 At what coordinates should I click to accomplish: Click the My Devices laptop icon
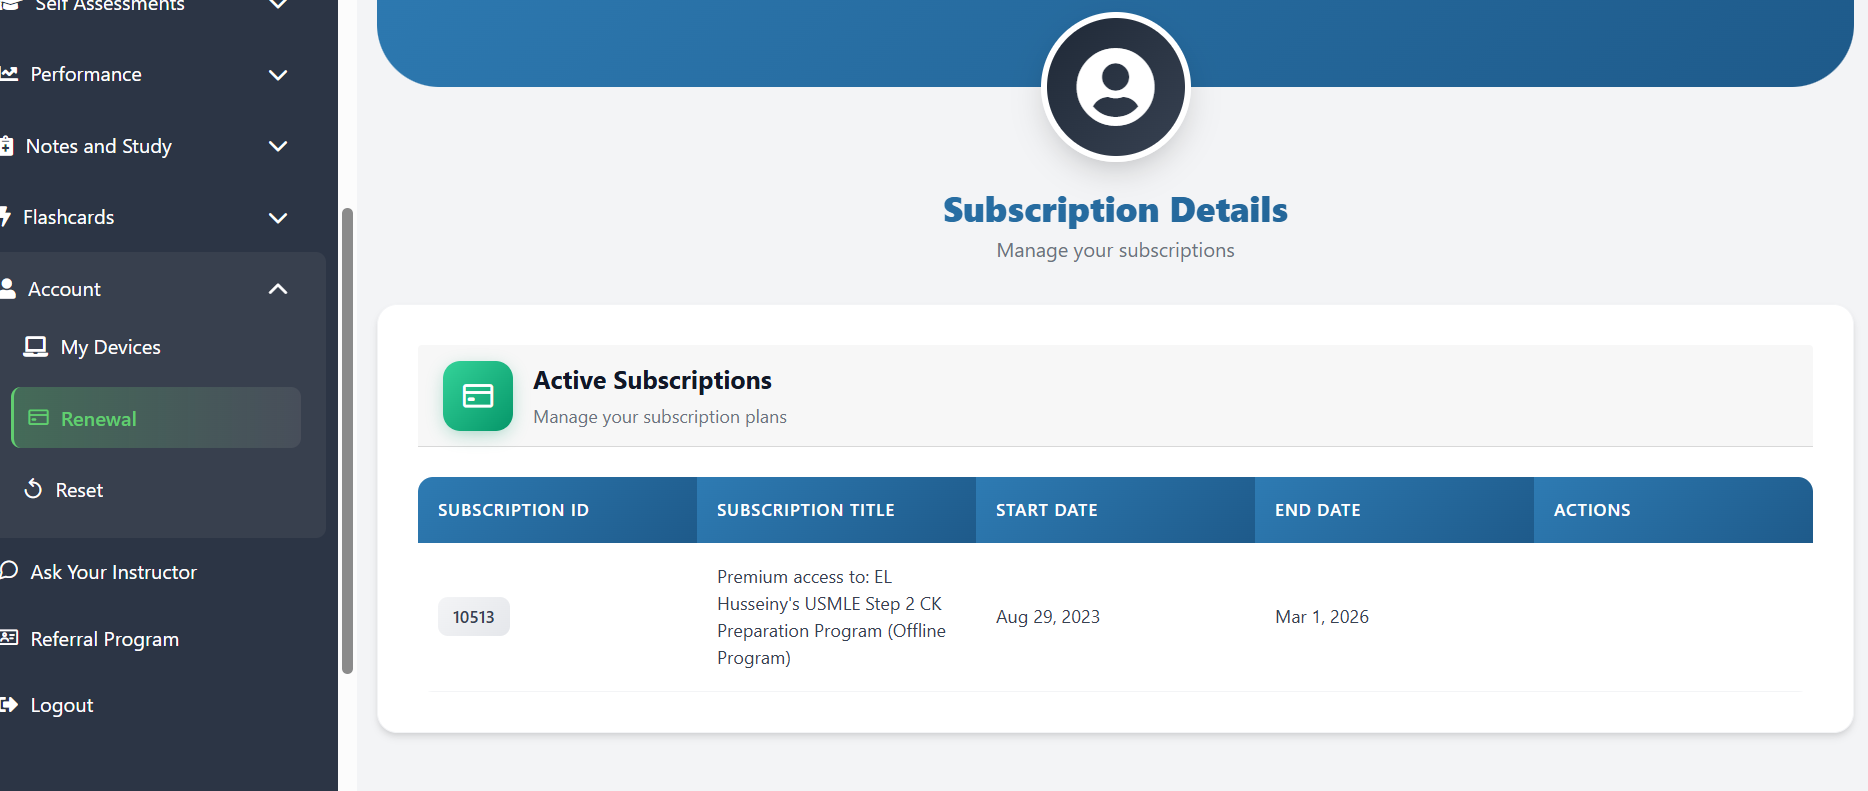[36, 347]
